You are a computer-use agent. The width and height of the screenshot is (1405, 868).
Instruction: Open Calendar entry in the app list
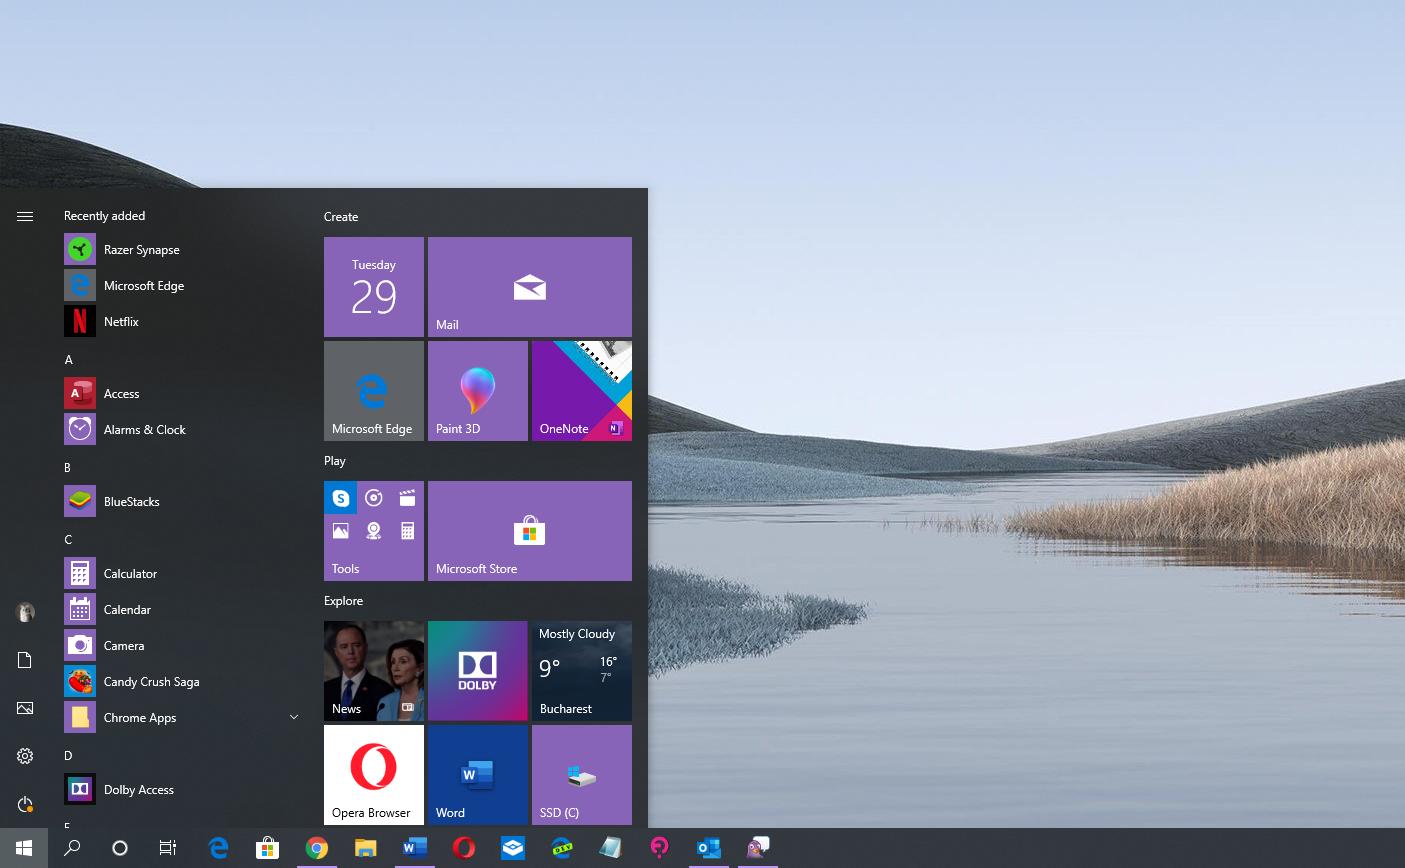pos(182,610)
